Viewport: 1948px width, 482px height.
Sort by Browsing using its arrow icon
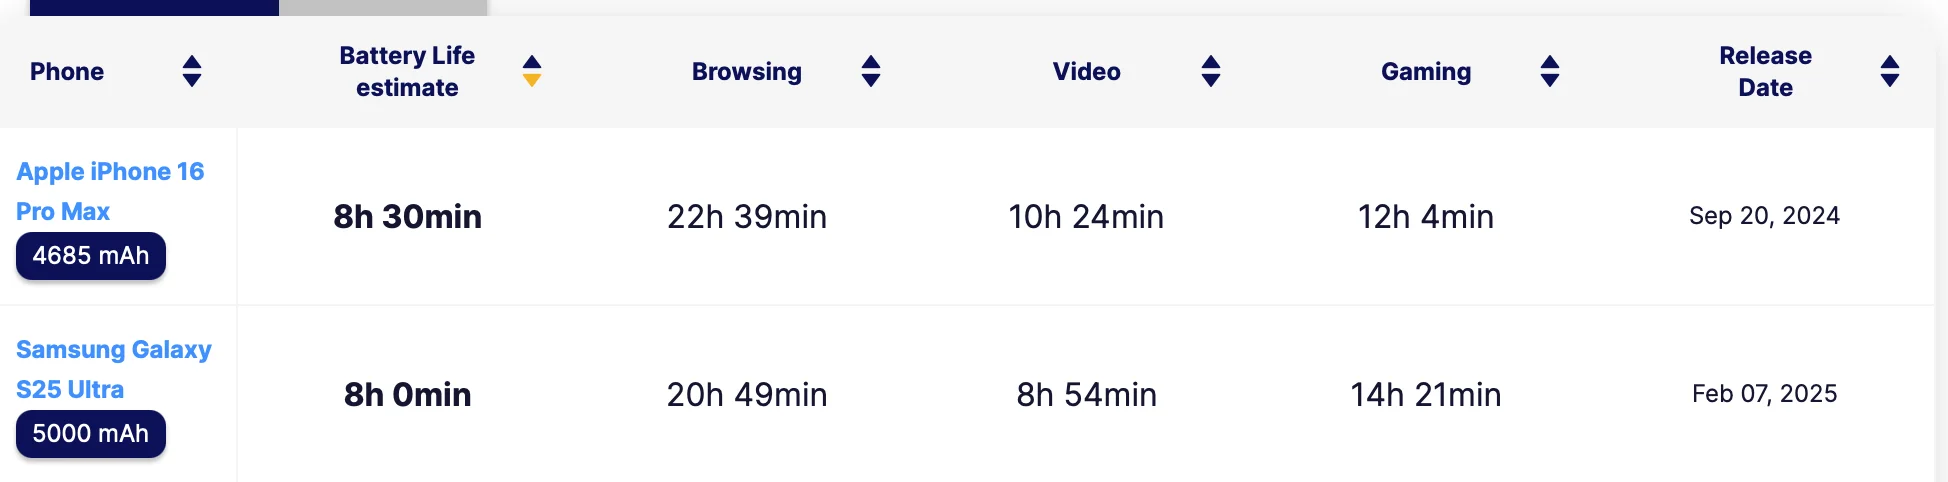[x=871, y=71]
